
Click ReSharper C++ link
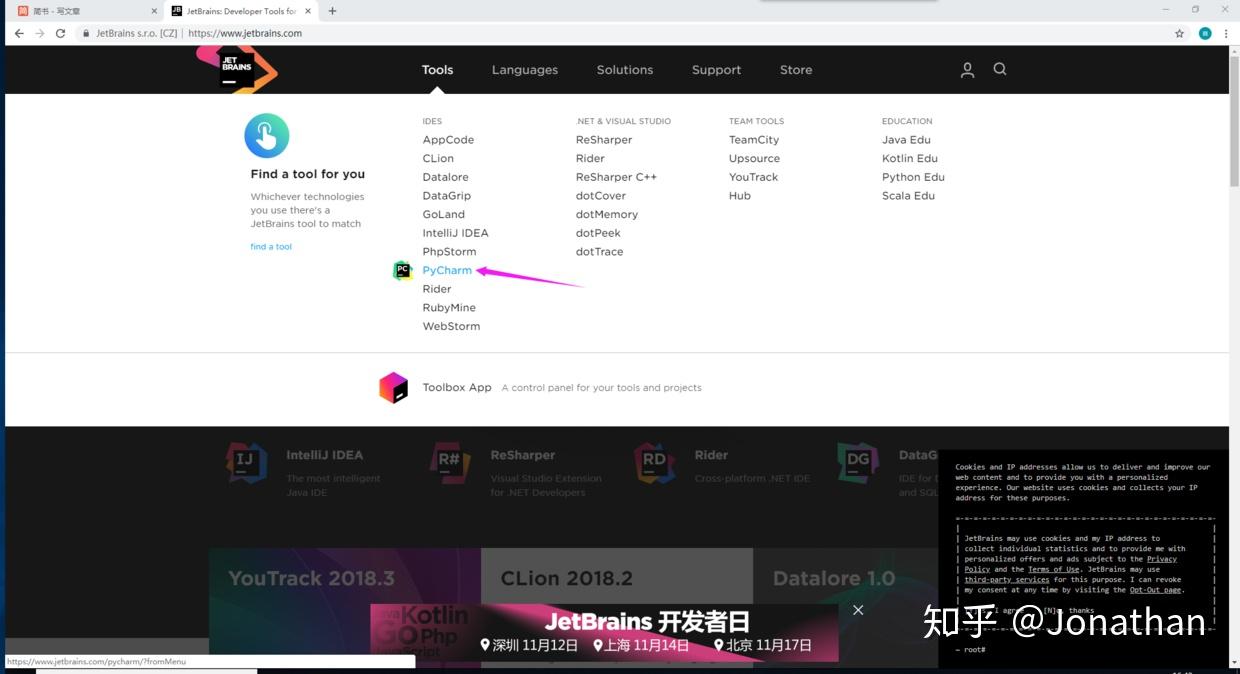point(616,177)
